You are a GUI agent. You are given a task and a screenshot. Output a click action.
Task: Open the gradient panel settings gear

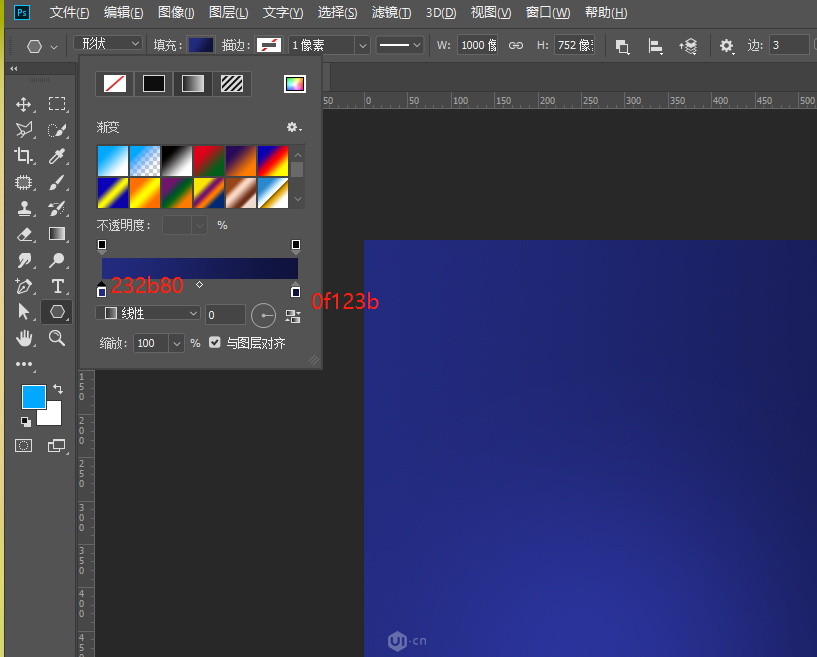coord(293,128)
